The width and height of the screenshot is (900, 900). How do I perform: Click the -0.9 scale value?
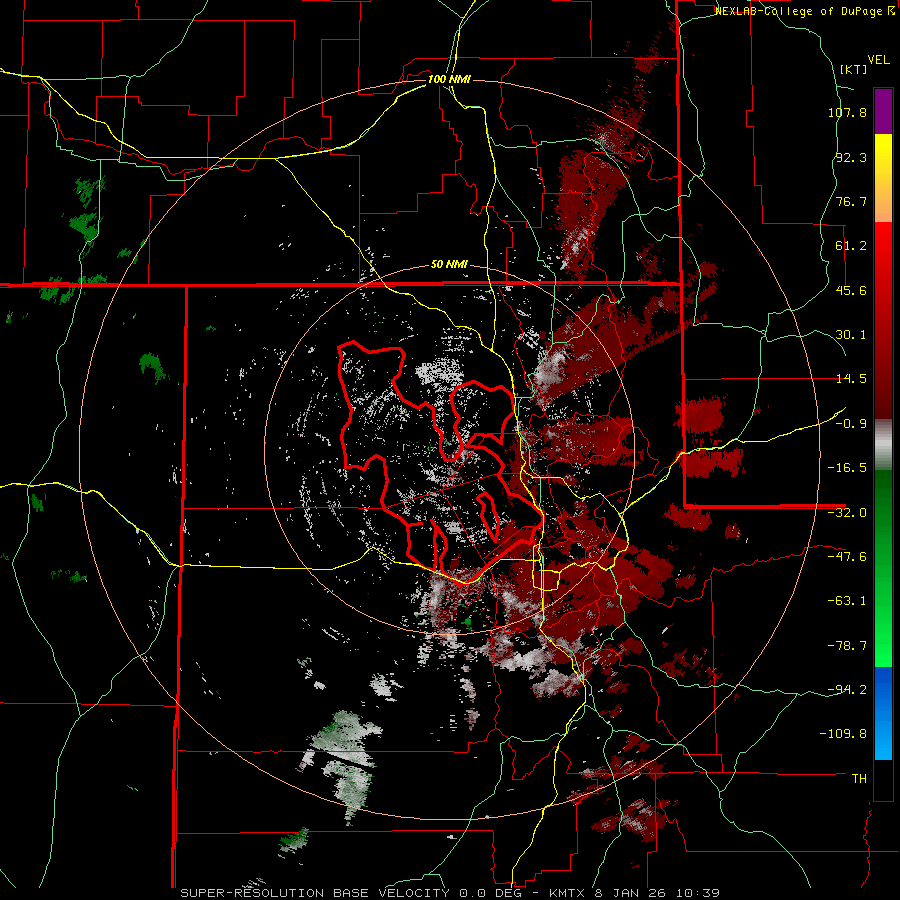pos(851,424)
